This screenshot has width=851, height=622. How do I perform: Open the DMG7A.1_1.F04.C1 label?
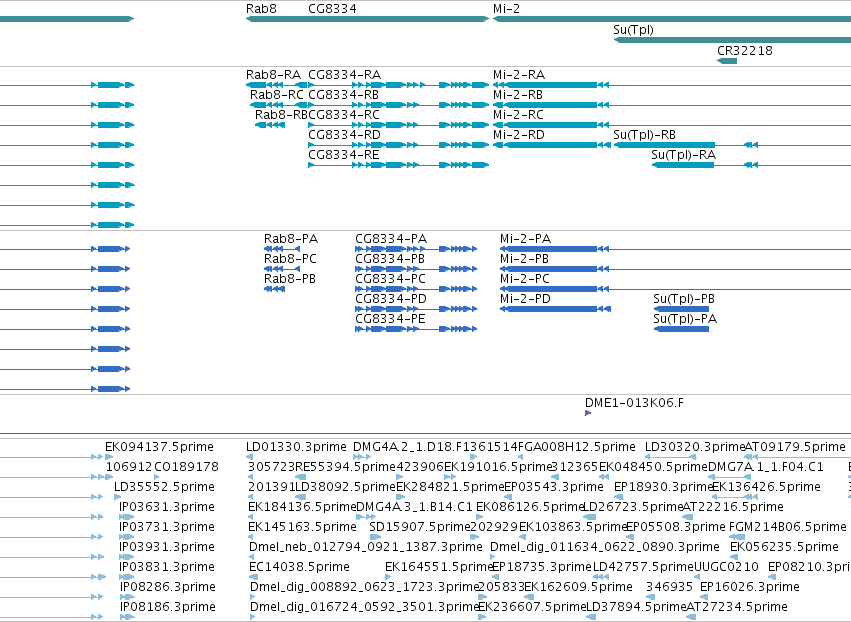[766, 467]
